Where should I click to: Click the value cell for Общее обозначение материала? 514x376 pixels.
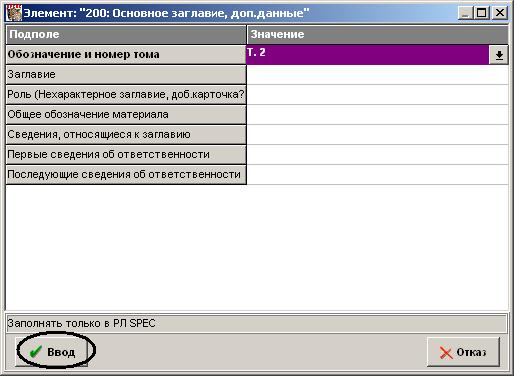click(x=378, y=115)
